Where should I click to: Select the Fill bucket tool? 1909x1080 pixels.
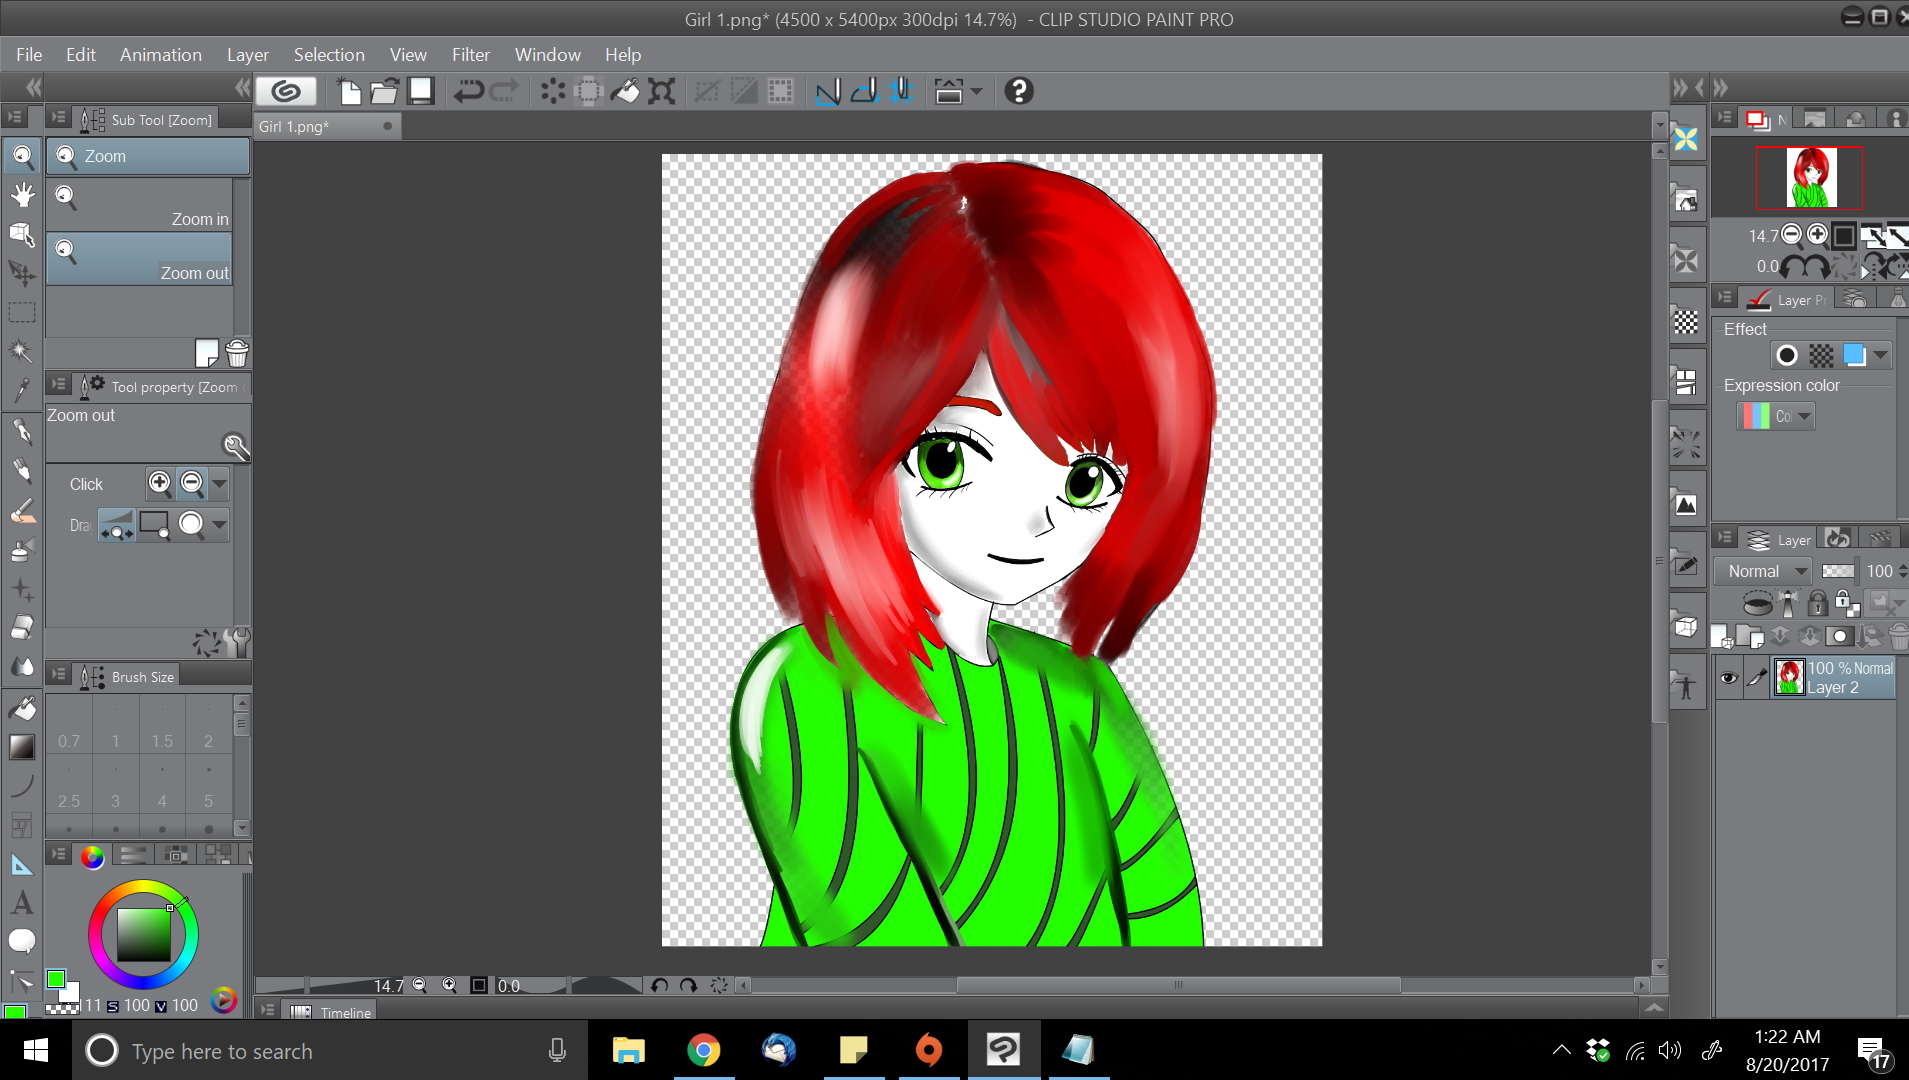(22, 708)
